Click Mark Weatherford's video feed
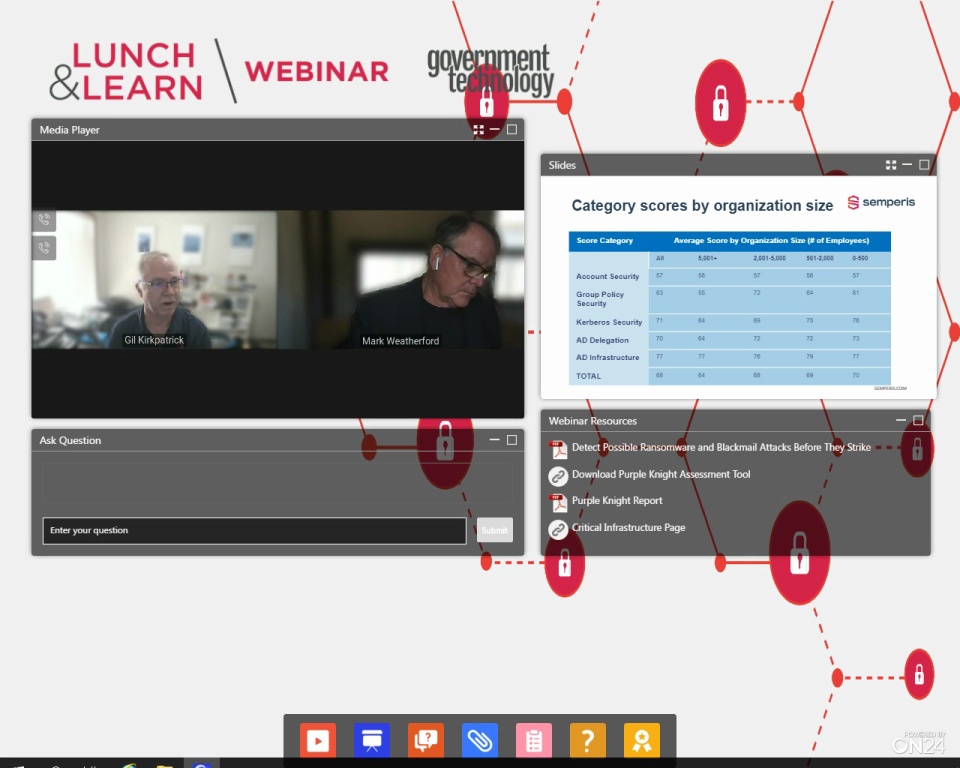 pos(400,280)
